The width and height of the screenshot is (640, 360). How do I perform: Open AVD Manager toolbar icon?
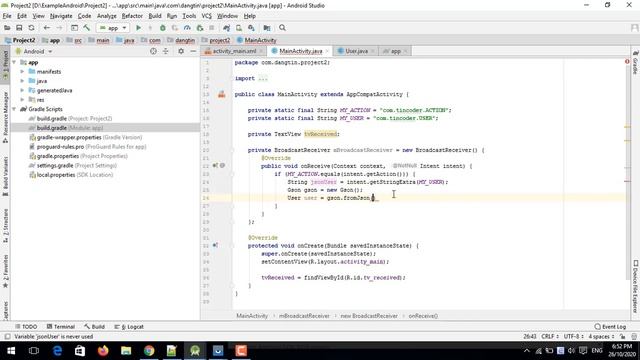239,28
